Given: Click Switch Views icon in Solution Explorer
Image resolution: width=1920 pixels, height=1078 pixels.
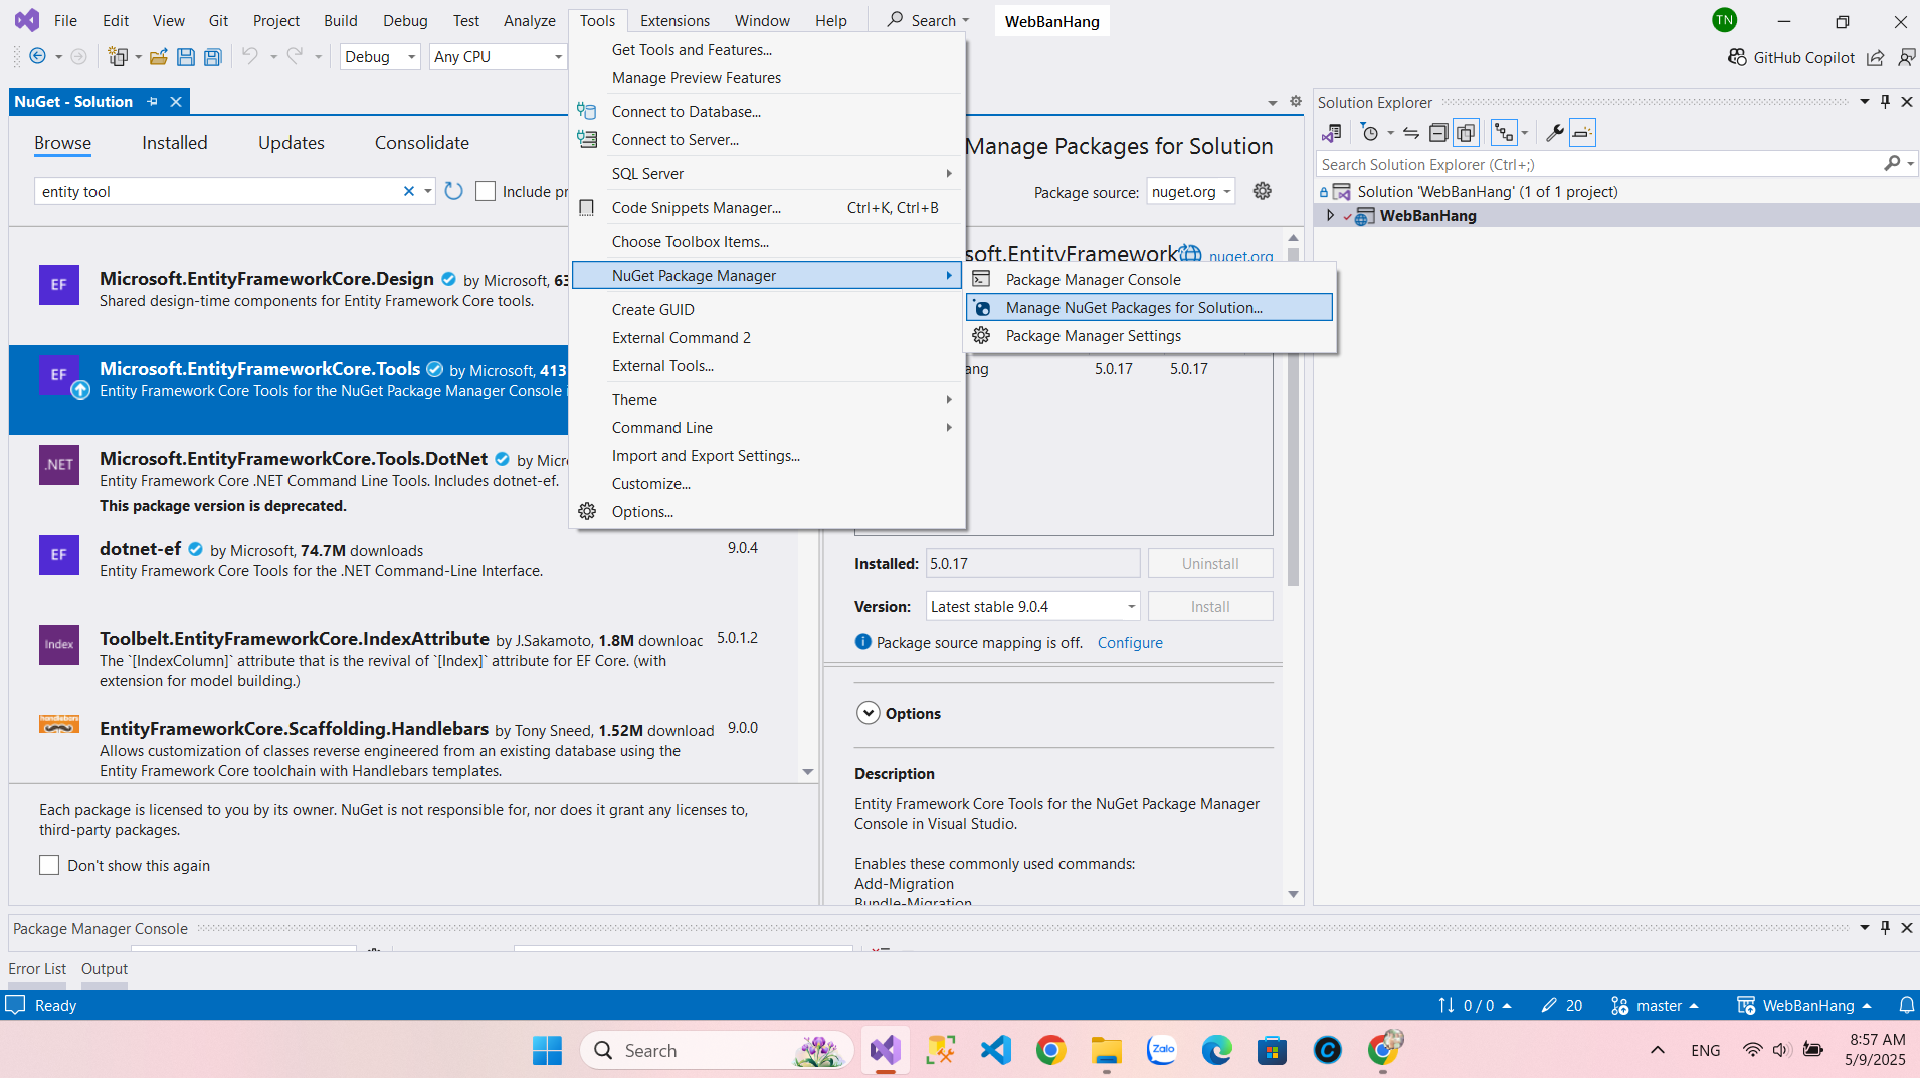Looking at the screenshot, I should coord(1332,133).
